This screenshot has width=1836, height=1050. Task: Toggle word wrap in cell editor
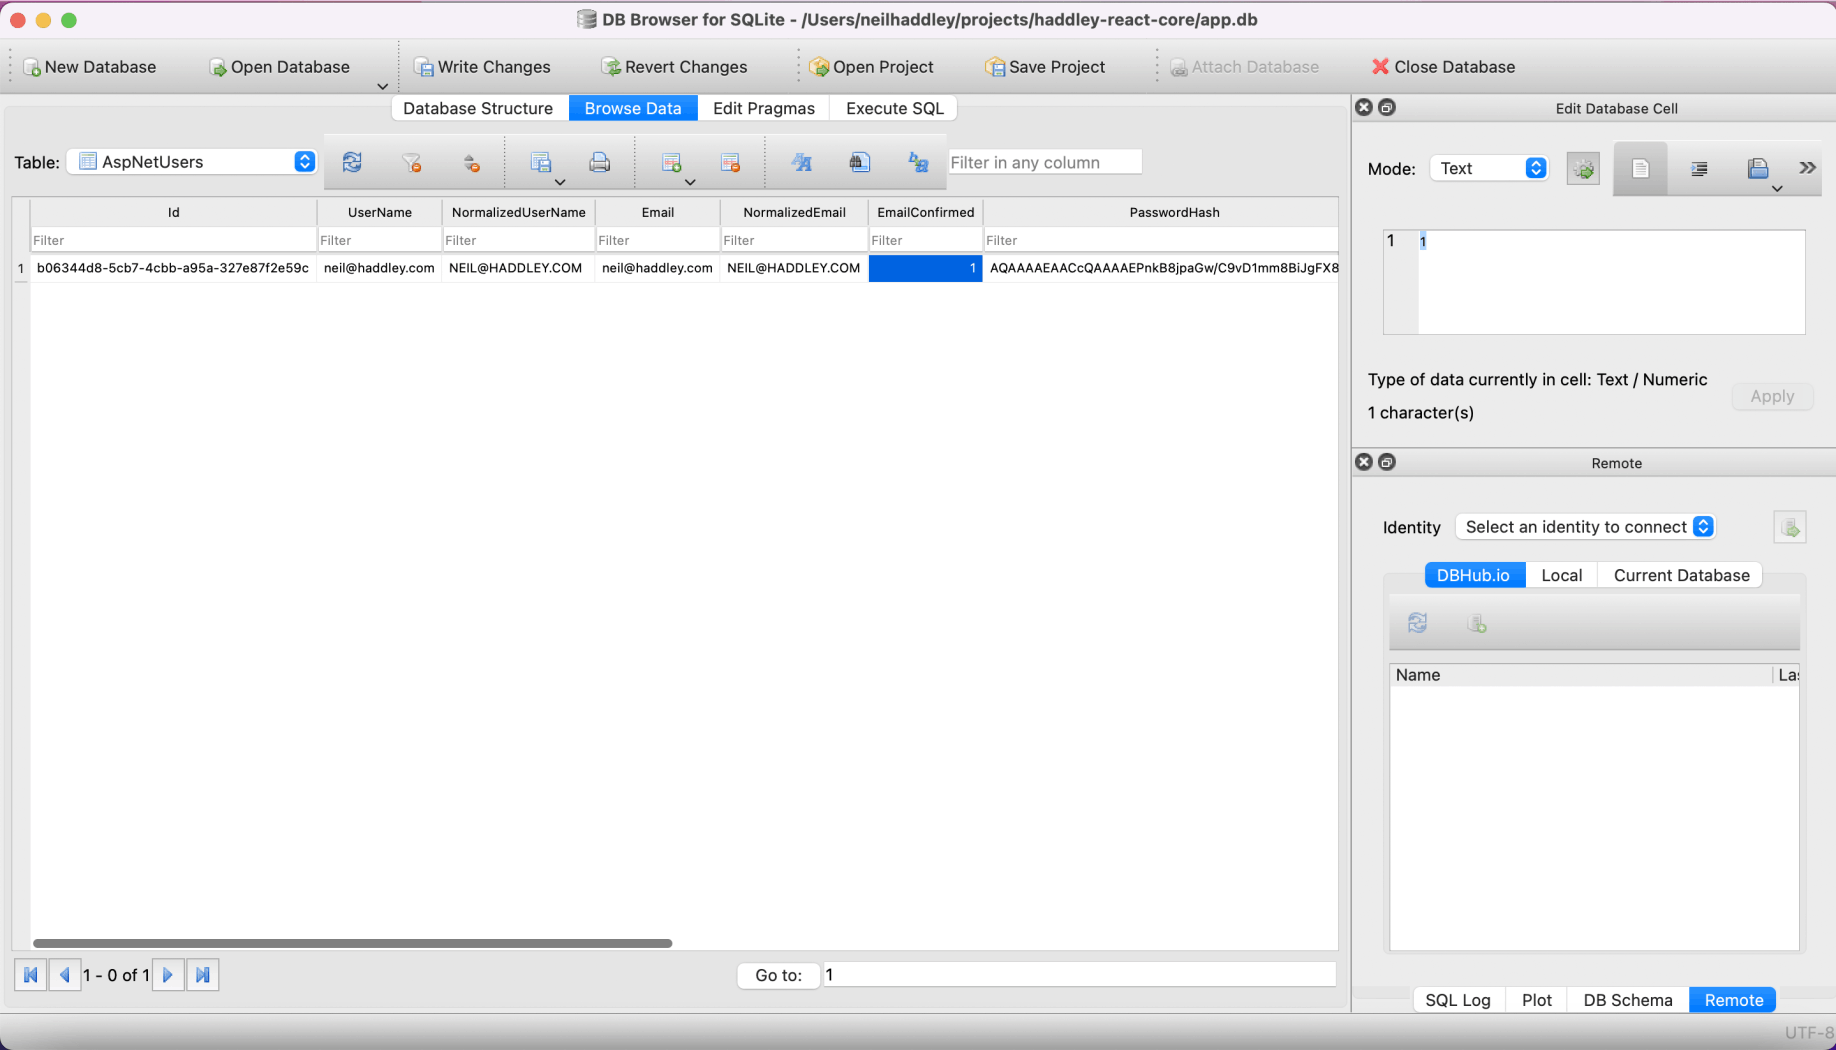tap(1640, 169)
